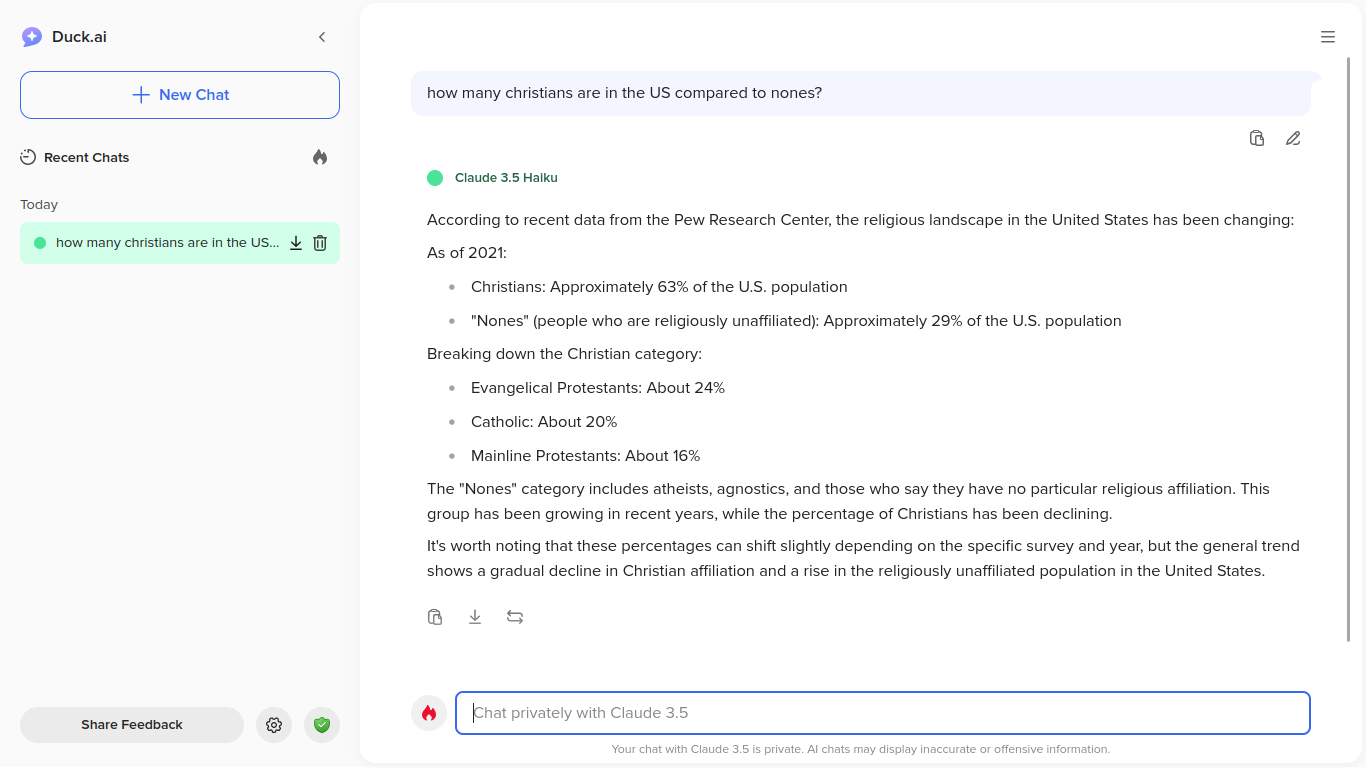Click 'Breaking down the Christian category:' line
This screenshot has height=768, width=1366.
pos(564,354)
